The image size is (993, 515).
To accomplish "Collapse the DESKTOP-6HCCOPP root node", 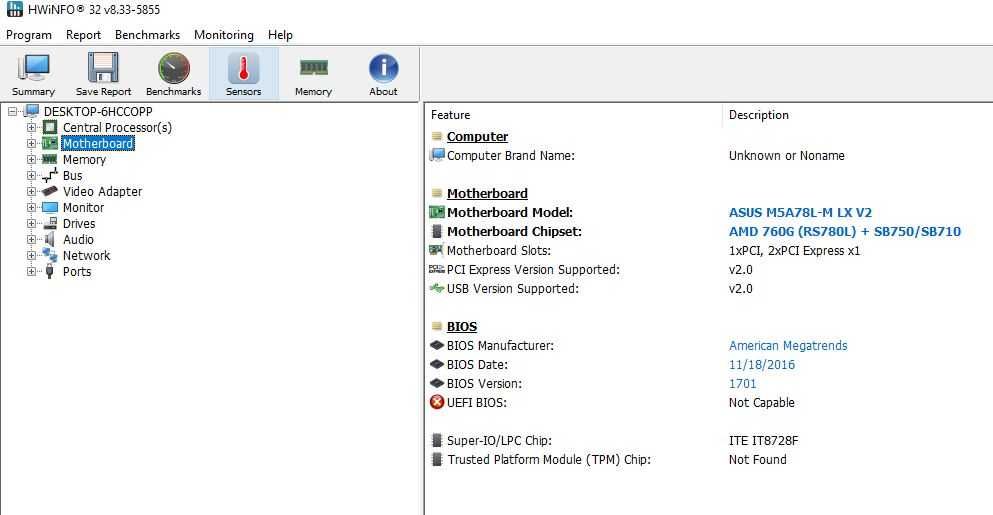I will [x=12, y=111].
